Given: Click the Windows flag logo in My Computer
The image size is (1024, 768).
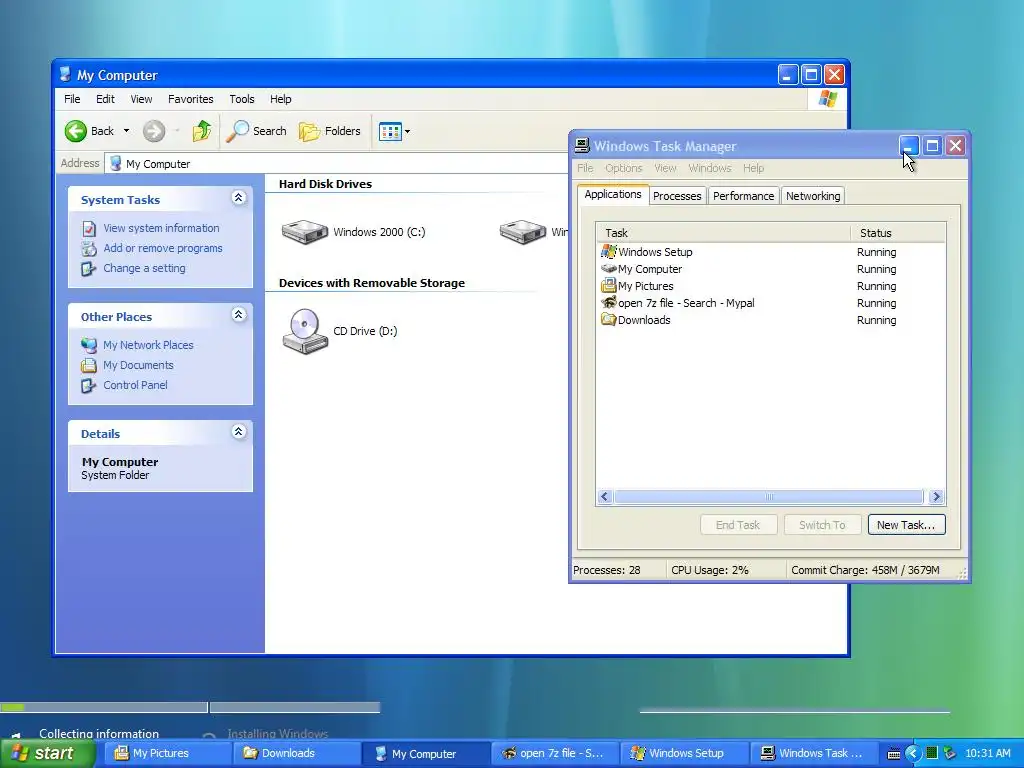Looking at the screenshot, I should (x=827, y=99).
